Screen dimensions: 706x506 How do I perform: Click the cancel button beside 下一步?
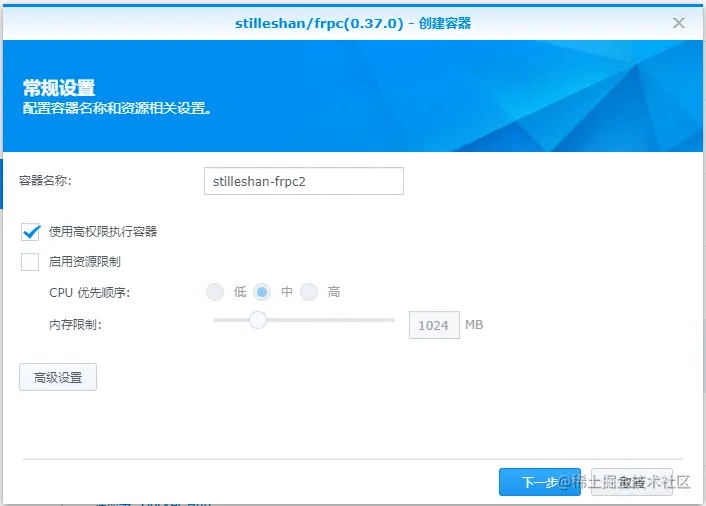coord(631,482)
